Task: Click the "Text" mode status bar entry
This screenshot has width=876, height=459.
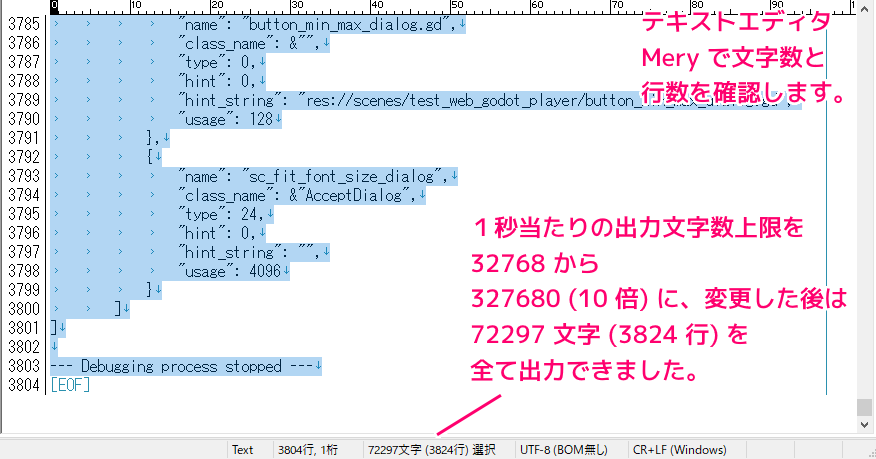Action: (x=242, y=450)
